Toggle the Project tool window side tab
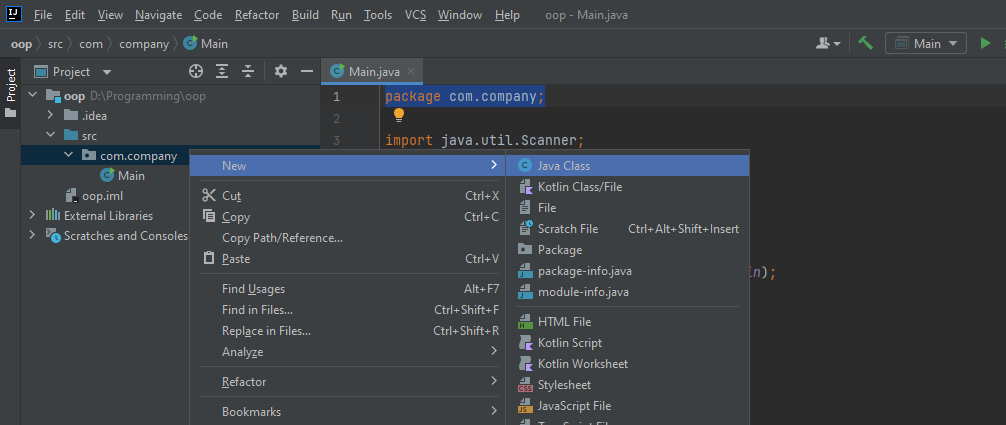Image resolution: width=1006 pixels, height=425 pixels. point(11,94)
